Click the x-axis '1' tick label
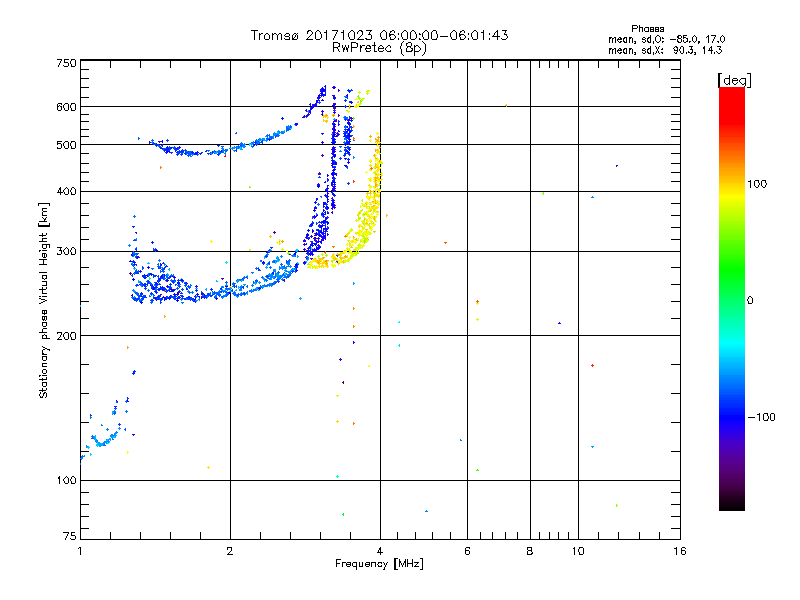The width and height of the screenshot is (800, 600). (80, 551)
